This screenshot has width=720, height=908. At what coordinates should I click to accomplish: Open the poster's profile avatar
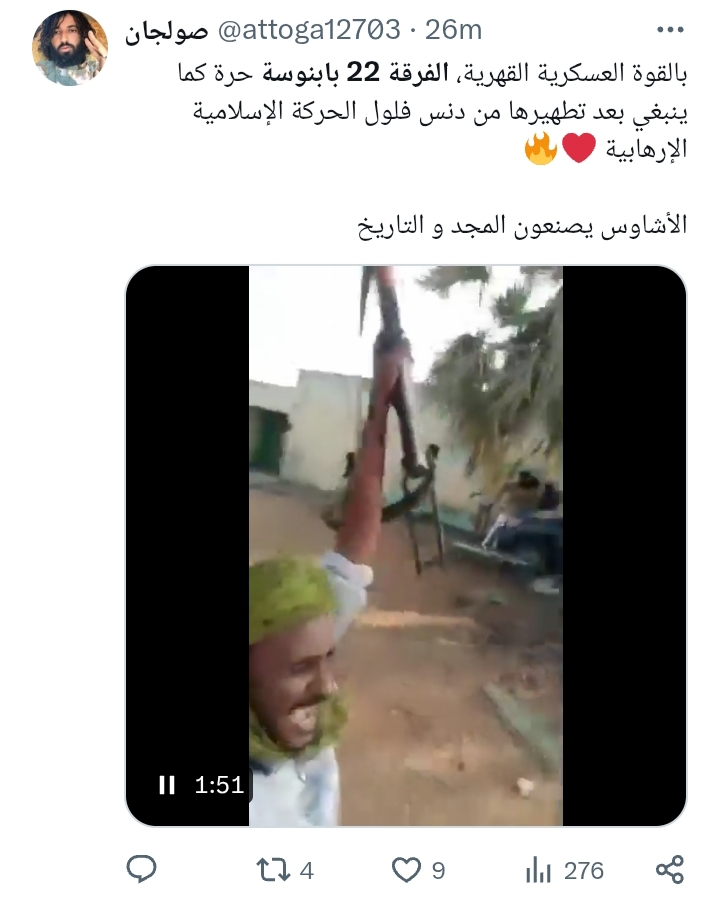click(x=70, y=48)
